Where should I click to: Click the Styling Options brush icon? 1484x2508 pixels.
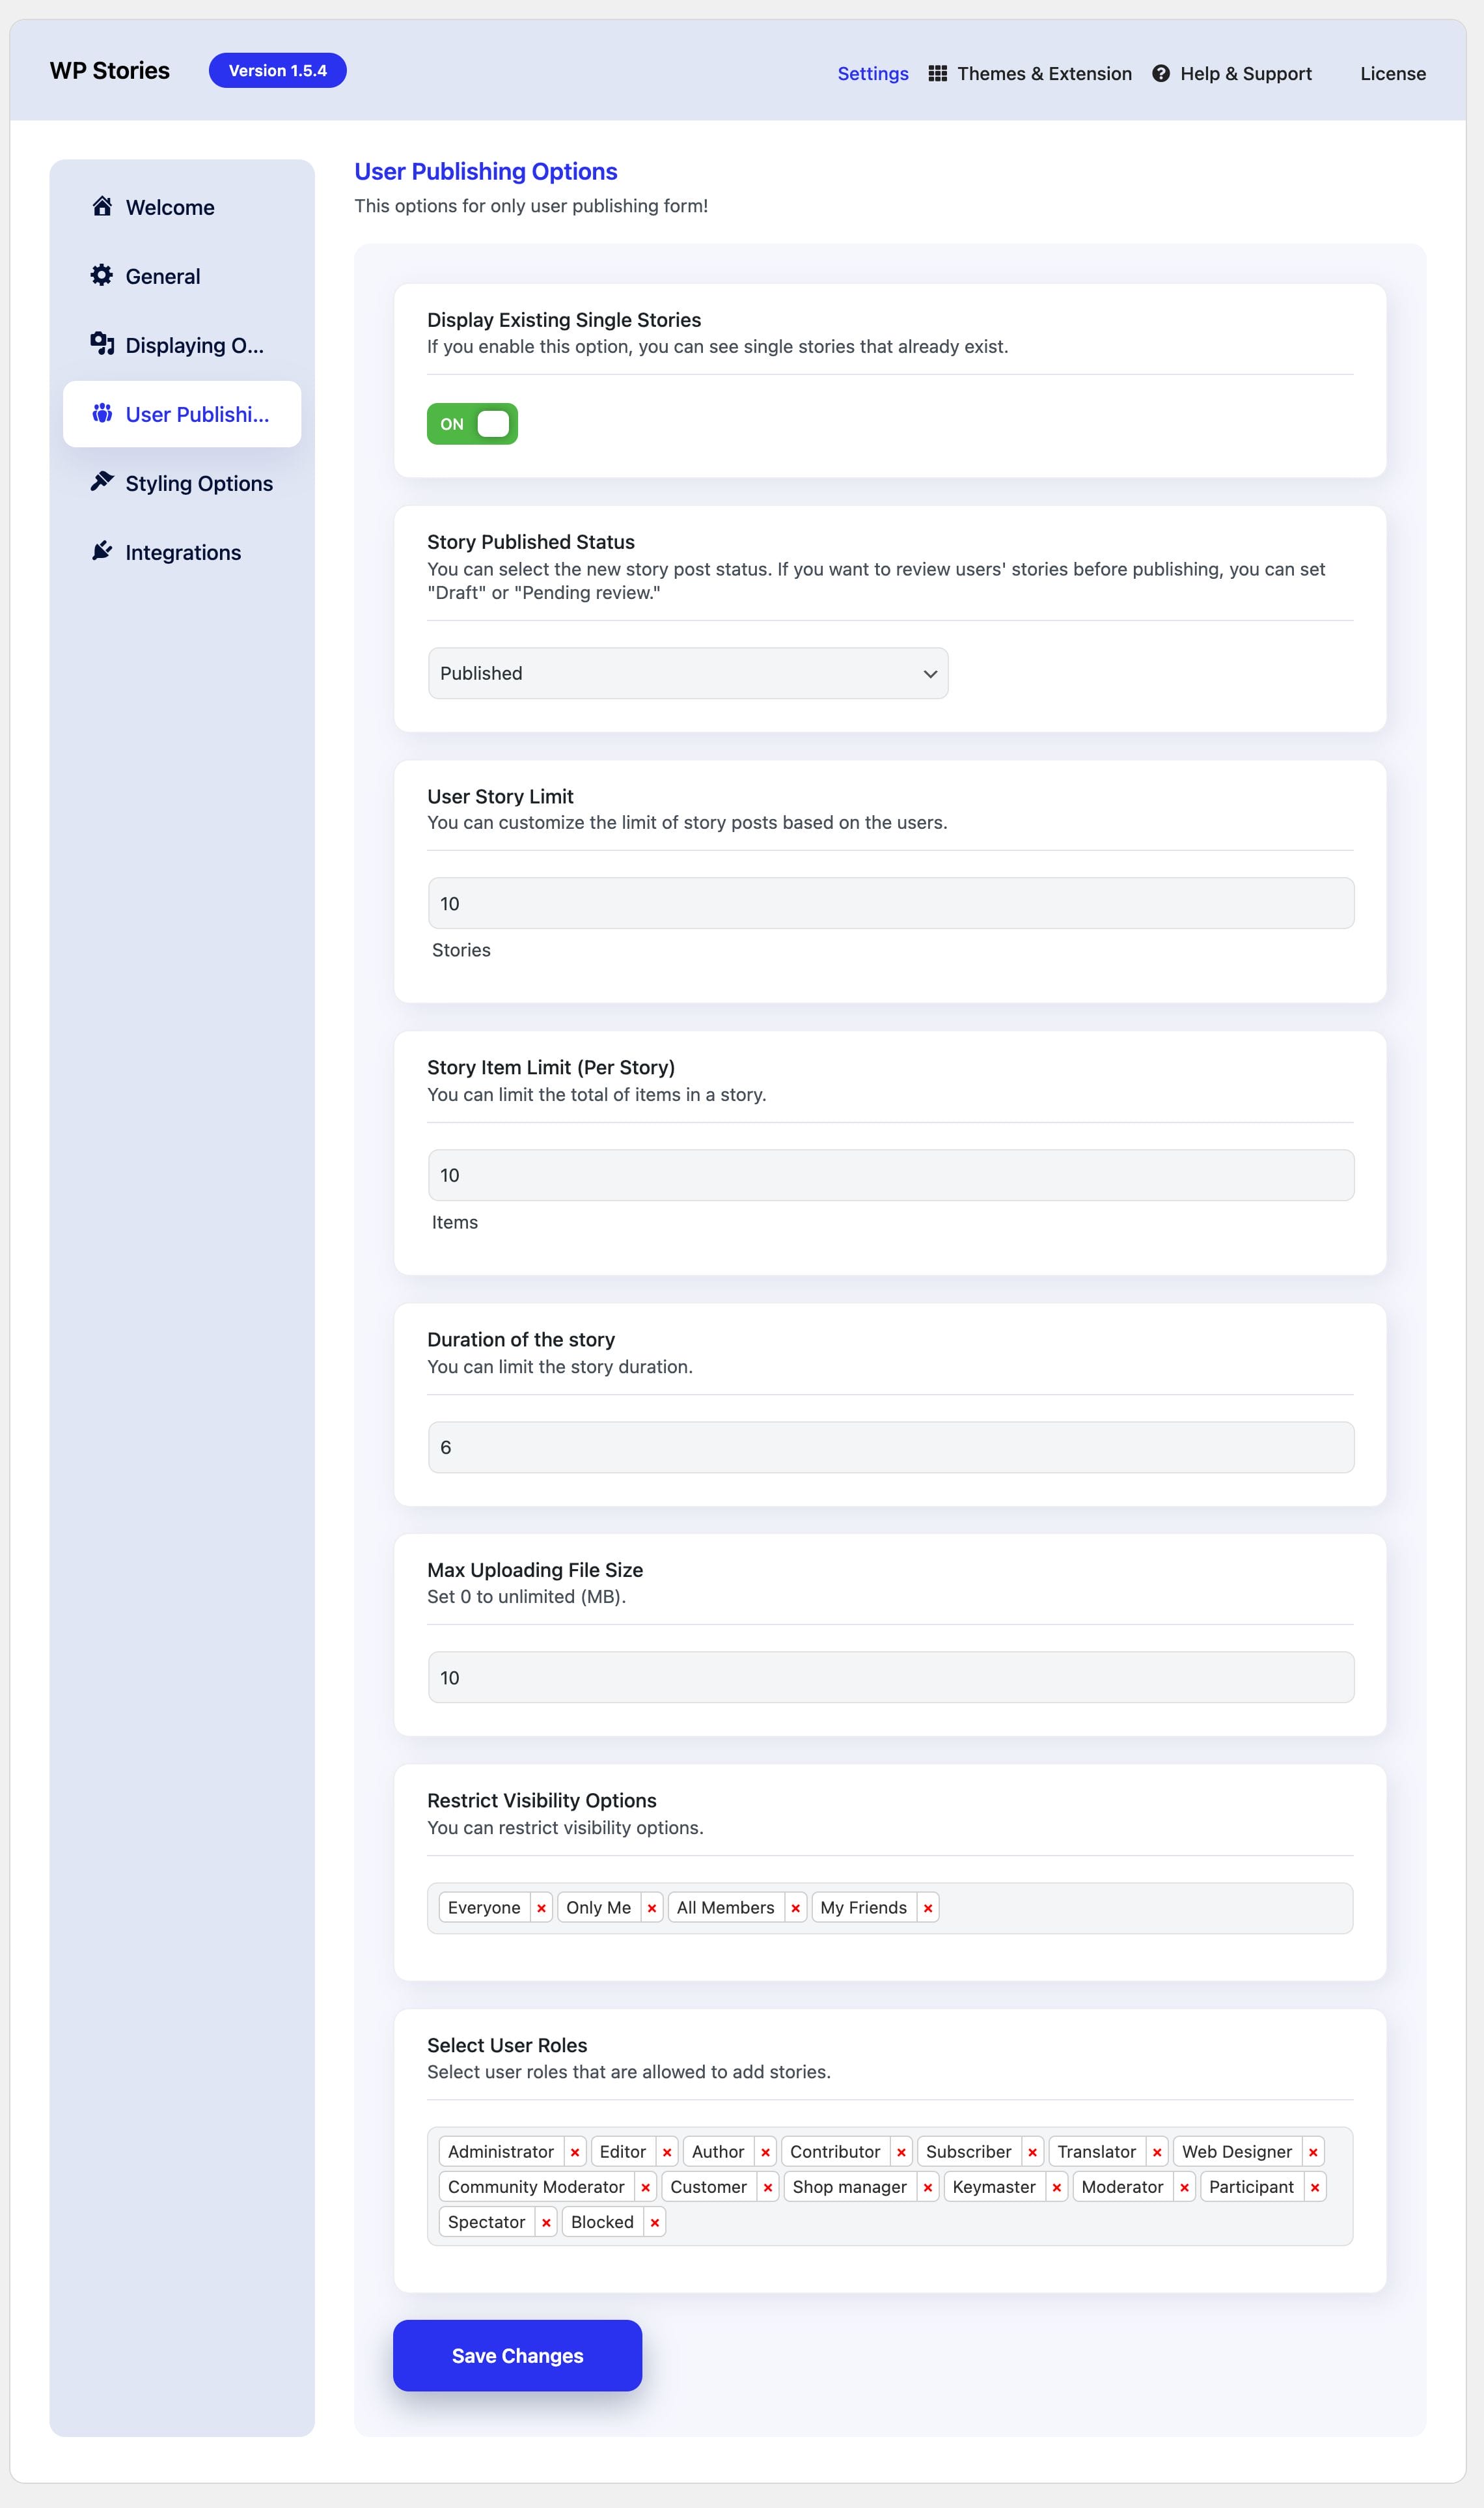[102, 482]
